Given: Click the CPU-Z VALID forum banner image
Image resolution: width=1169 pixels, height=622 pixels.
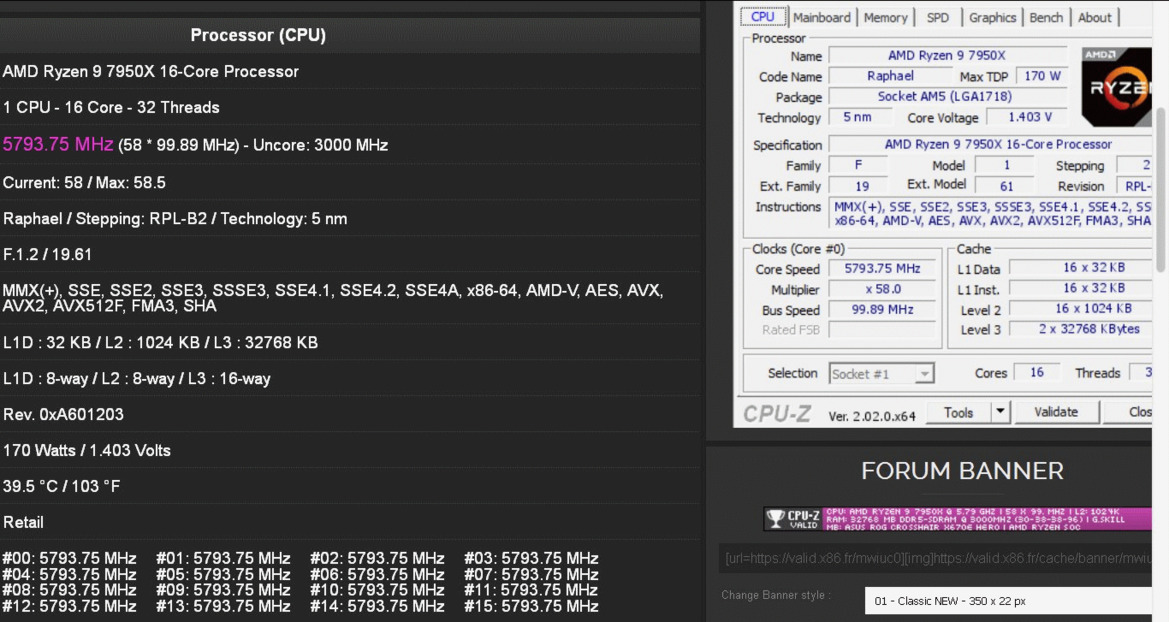Looking at the screenshot, I should 957,518.
